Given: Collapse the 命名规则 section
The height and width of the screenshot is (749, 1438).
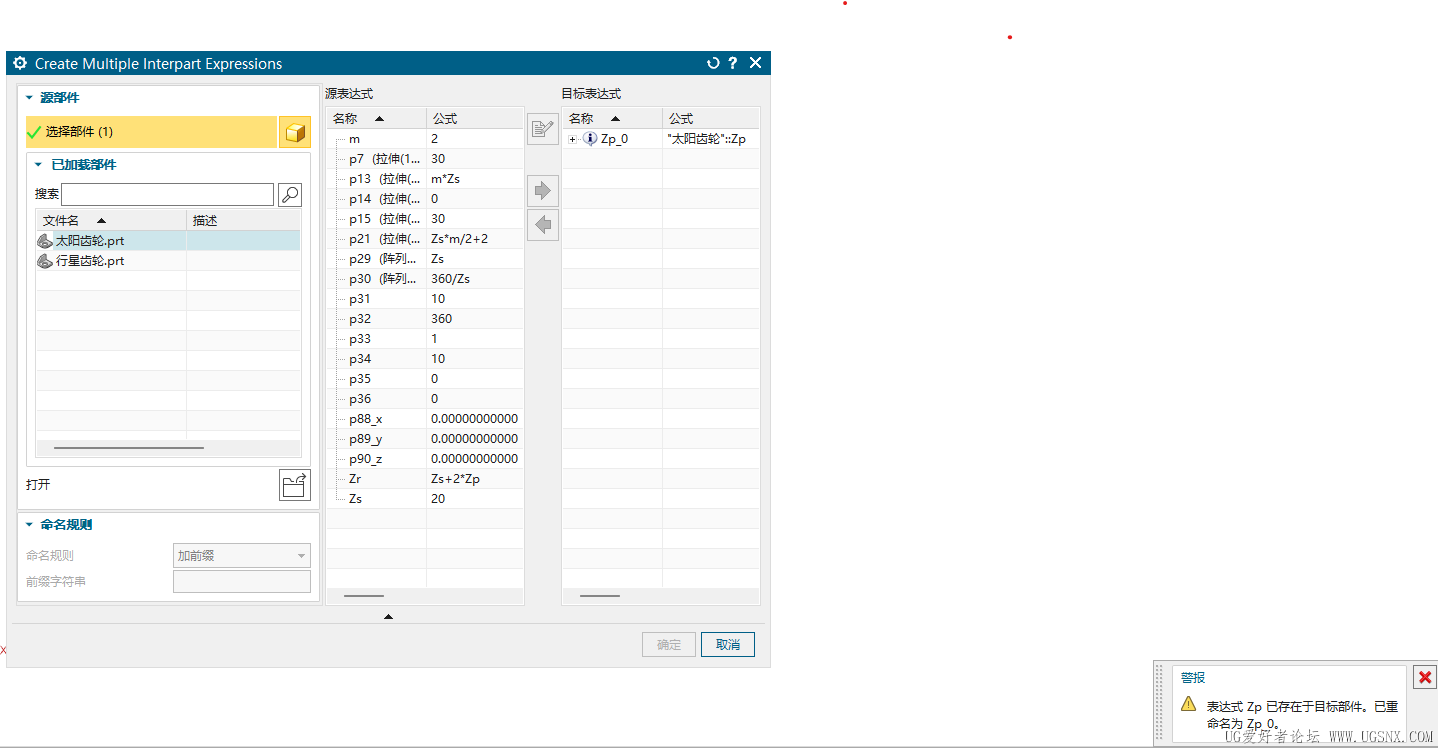Looking at the screenshot, I should click(x=27, y=524).
